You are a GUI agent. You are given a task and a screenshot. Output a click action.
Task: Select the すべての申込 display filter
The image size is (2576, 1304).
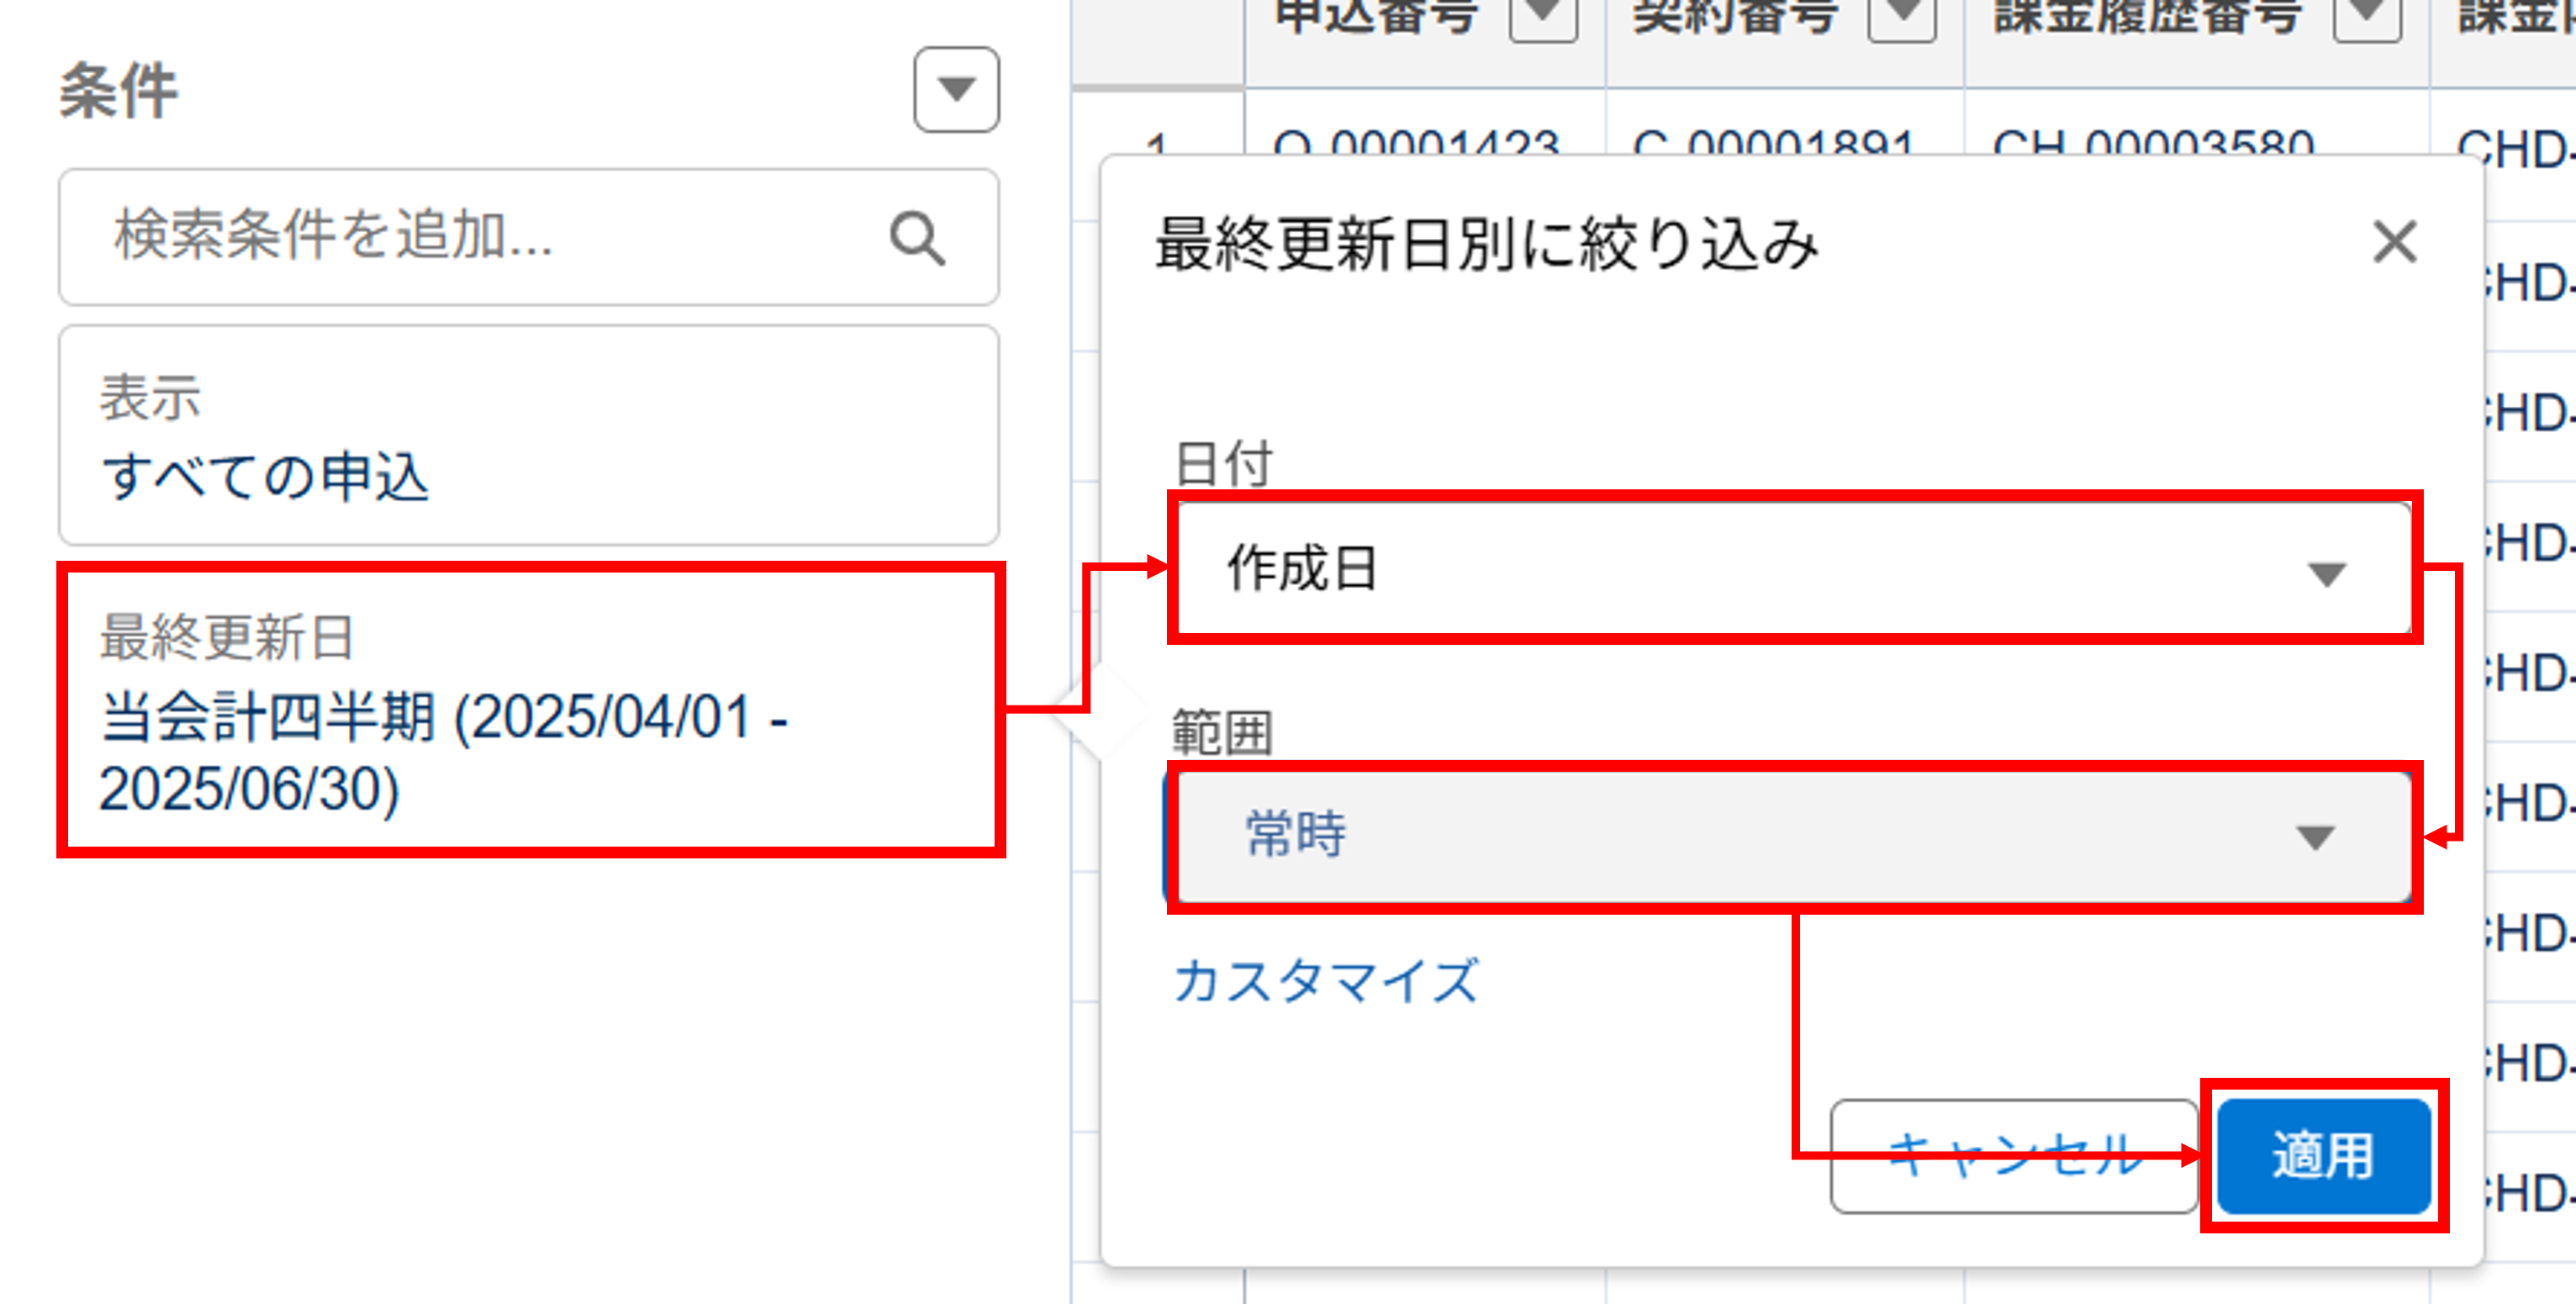[266, 477]
